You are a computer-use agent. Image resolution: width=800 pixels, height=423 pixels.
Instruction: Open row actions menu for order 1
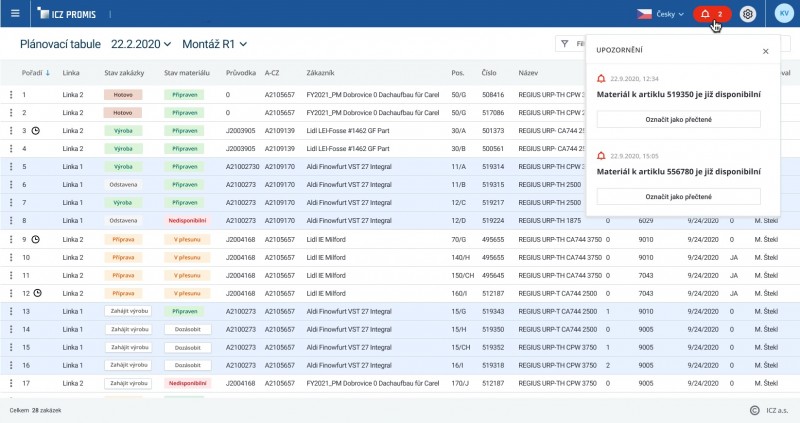point(11,94)
